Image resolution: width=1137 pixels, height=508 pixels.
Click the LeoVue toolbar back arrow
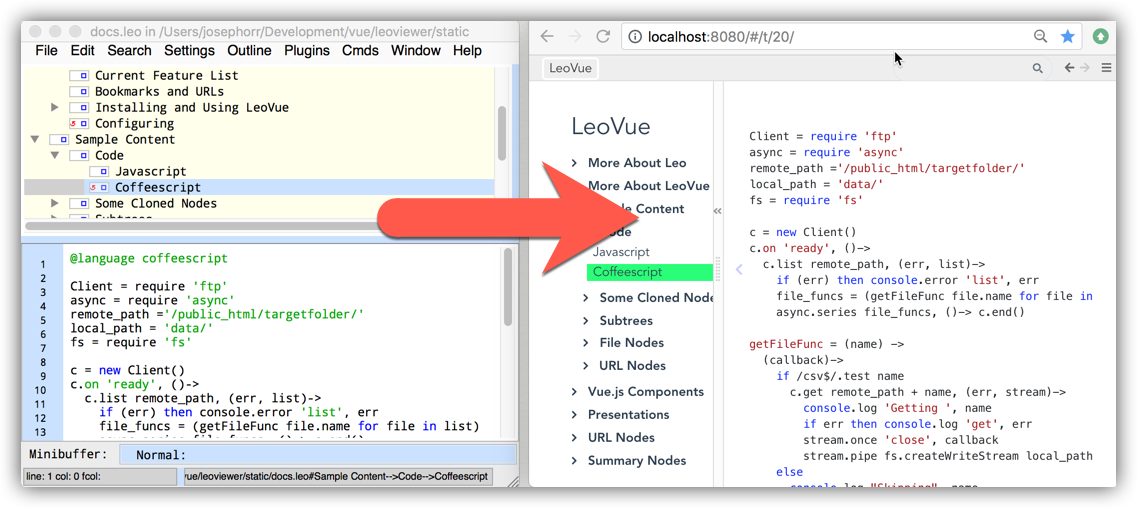click(x=1069, y=68)
